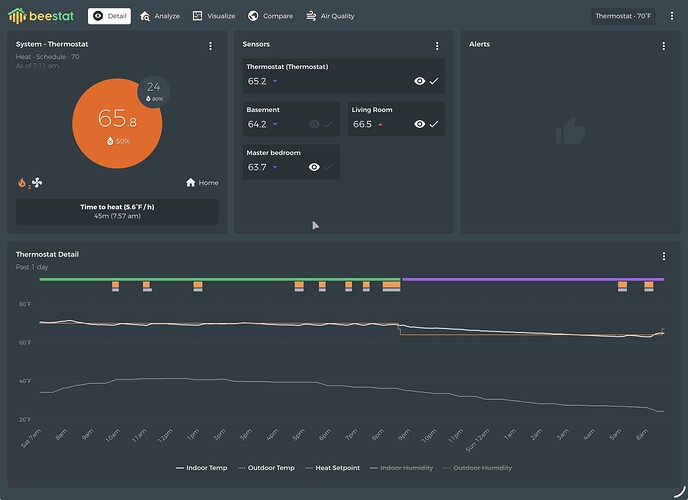
Task: Click the orange 65.8 temperature circle
Action: point(117,122)
